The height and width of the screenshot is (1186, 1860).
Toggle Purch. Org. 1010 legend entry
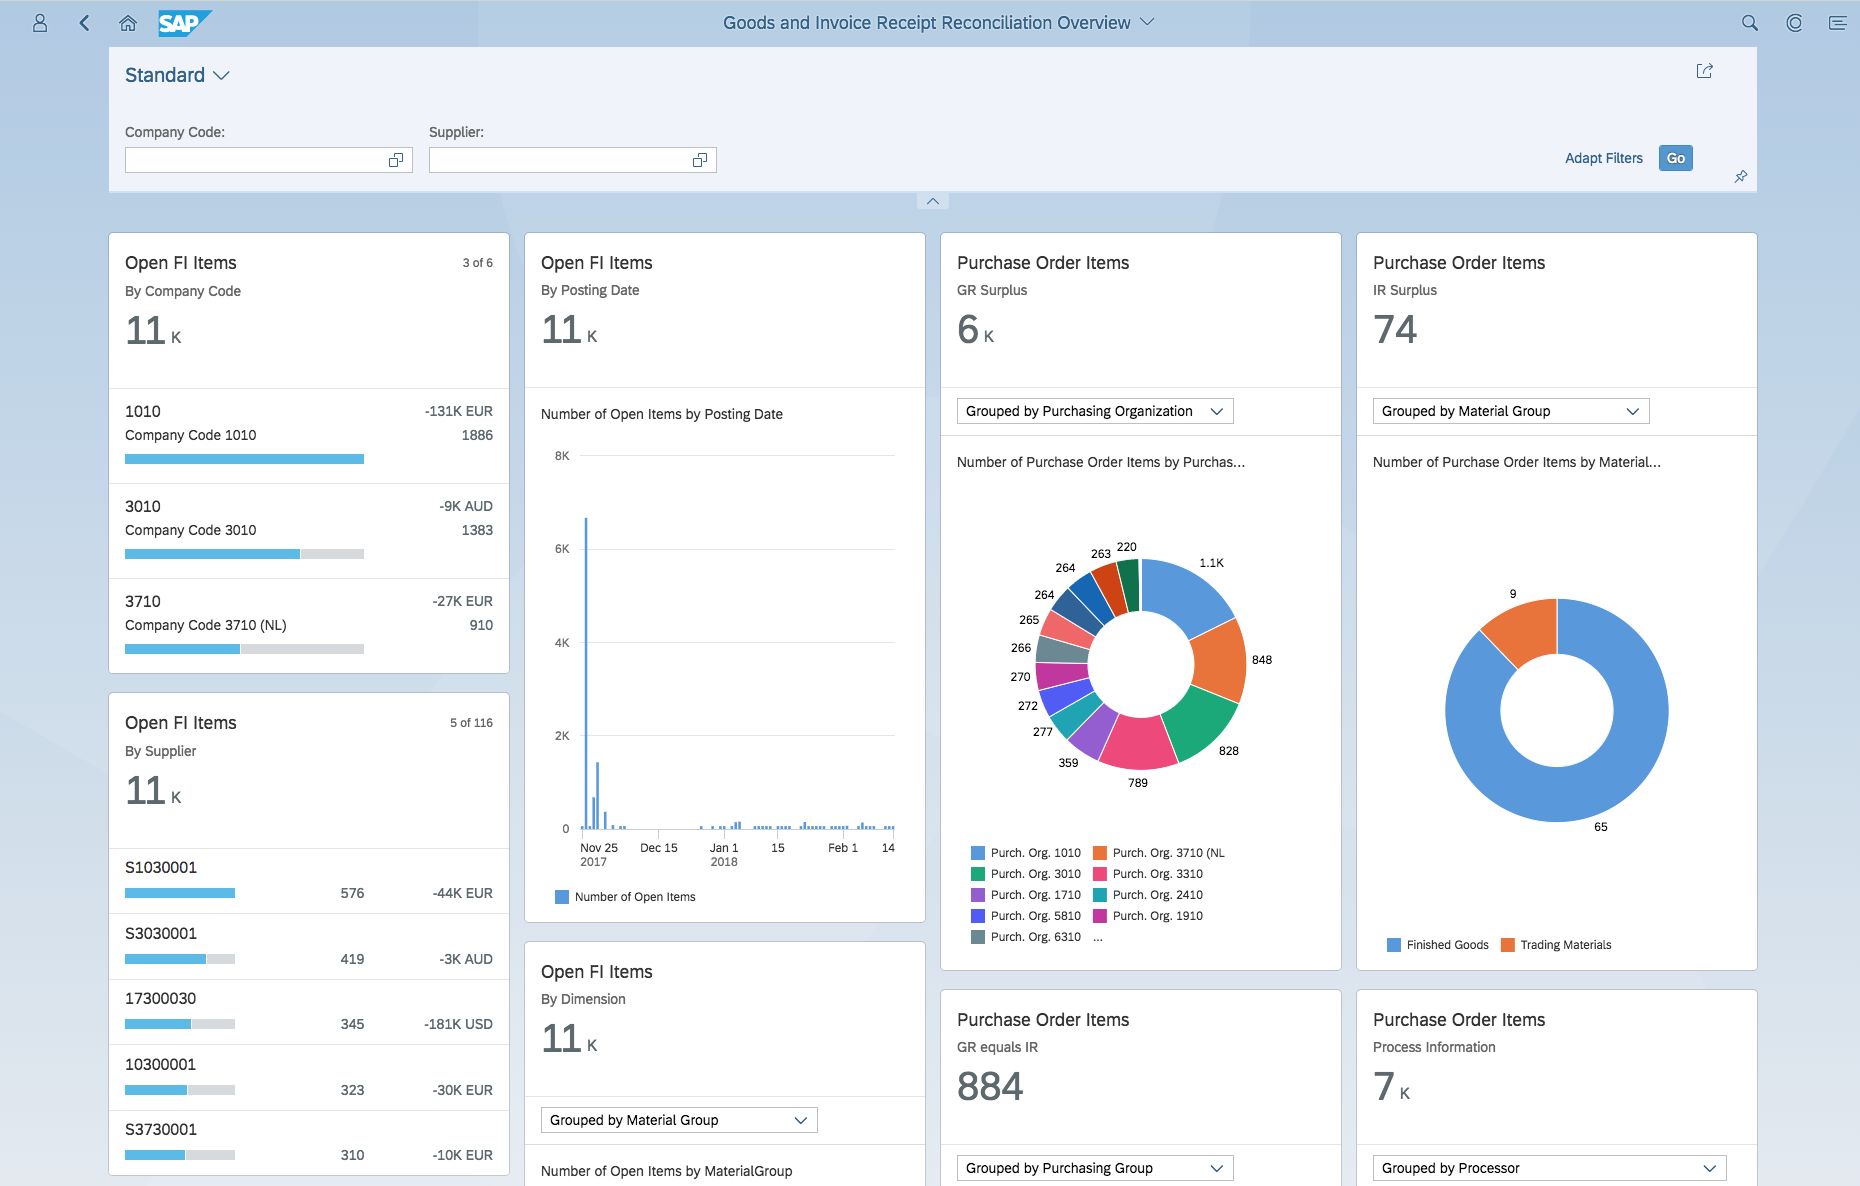[x=1026, y=853]
